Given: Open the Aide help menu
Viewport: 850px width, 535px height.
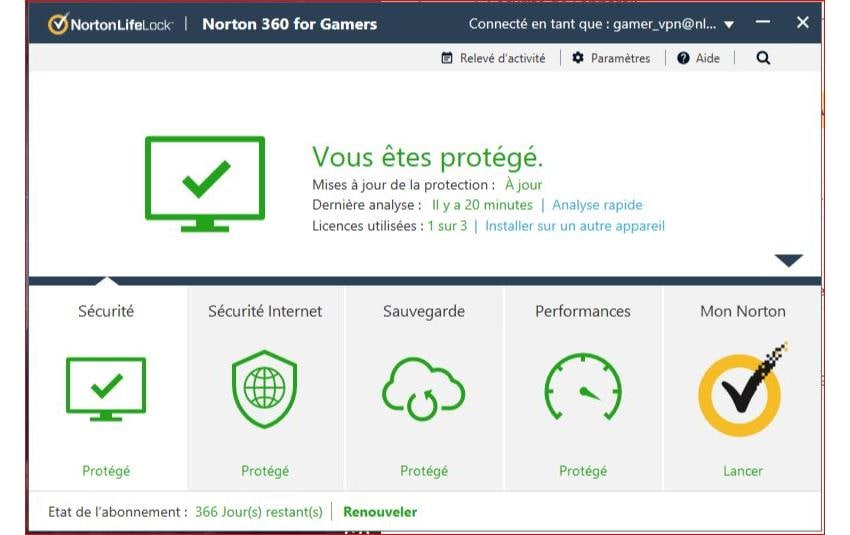Looking at the screenshot, I should [707, 58].
